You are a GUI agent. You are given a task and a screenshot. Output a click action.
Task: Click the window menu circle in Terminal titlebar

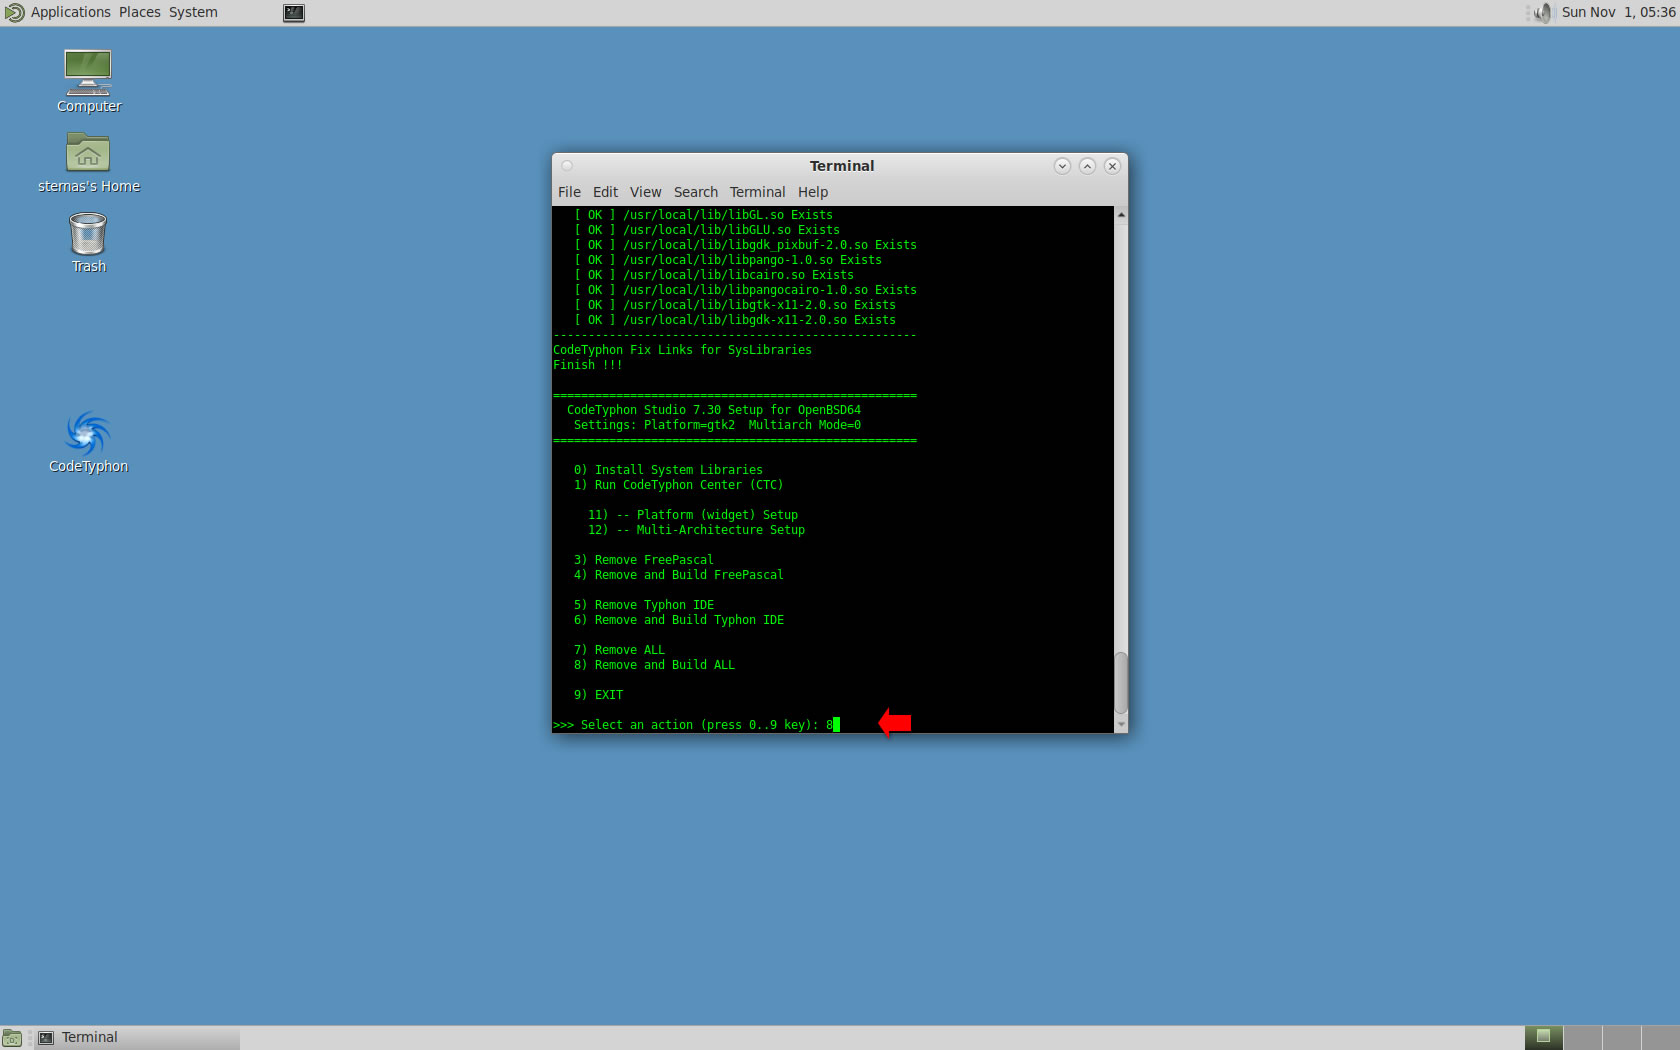pos(567,166)
